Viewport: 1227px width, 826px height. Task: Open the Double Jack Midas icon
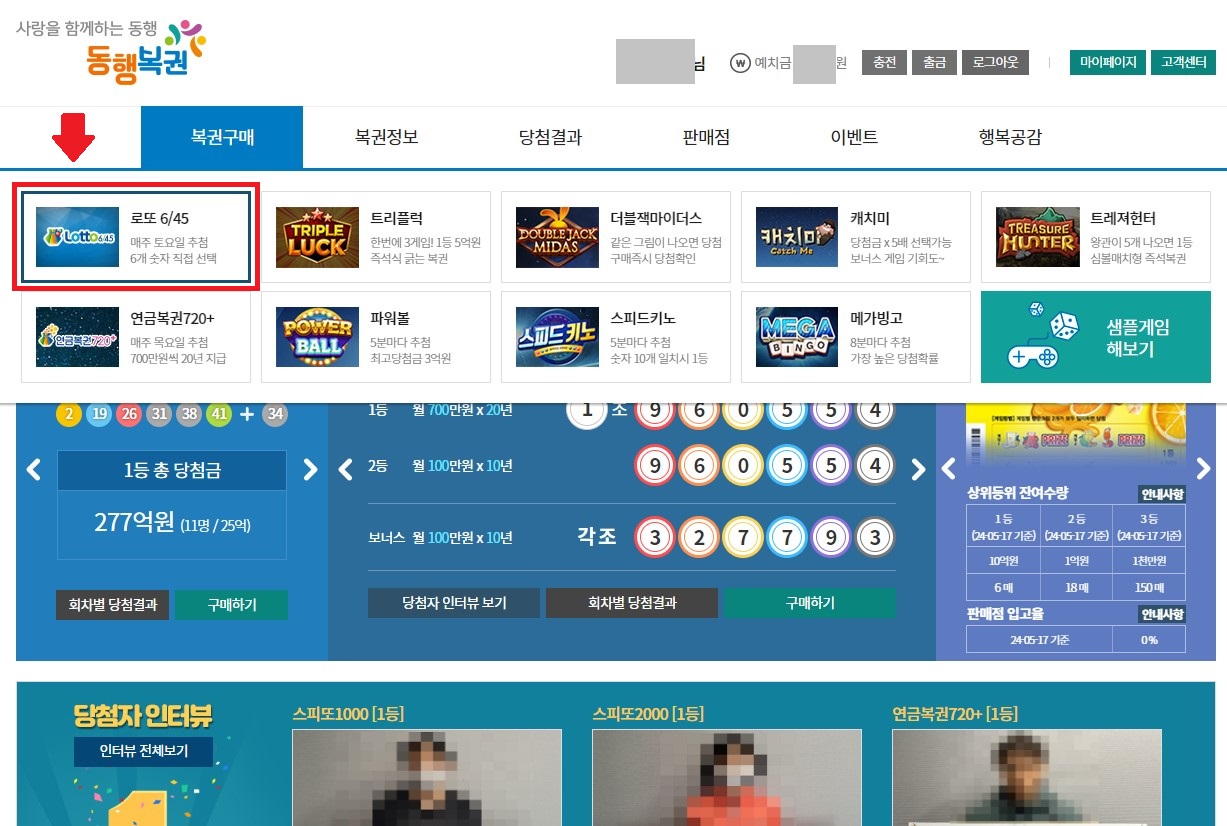(x=557, y=237)
